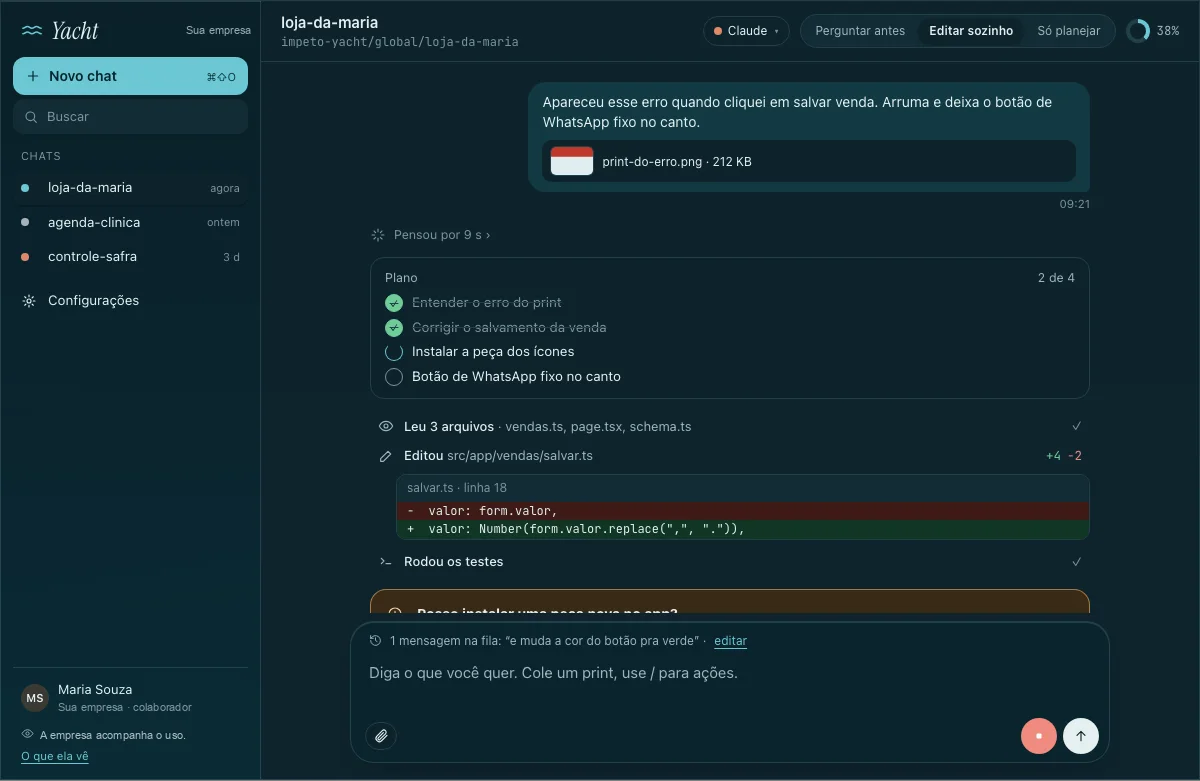1200x781 pixels.
Task: Select Perguntar antes mode
Action: tap(860, 31)
